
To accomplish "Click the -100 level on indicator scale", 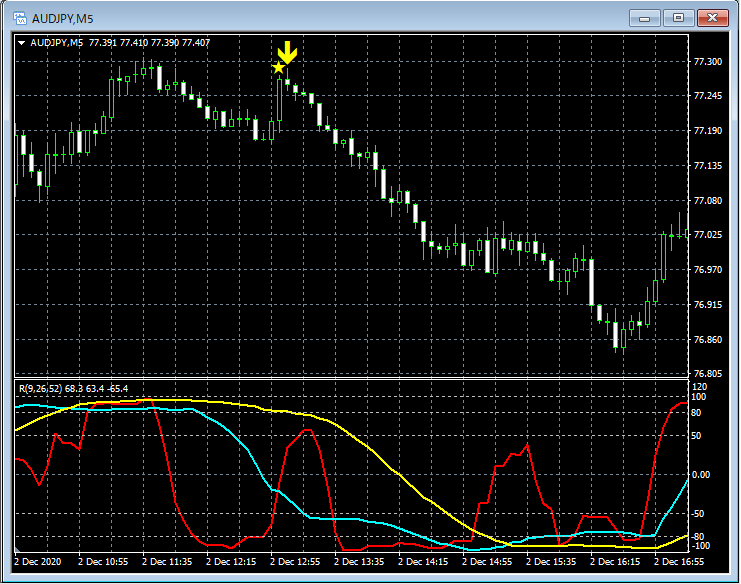I will [x=702, y=546].
